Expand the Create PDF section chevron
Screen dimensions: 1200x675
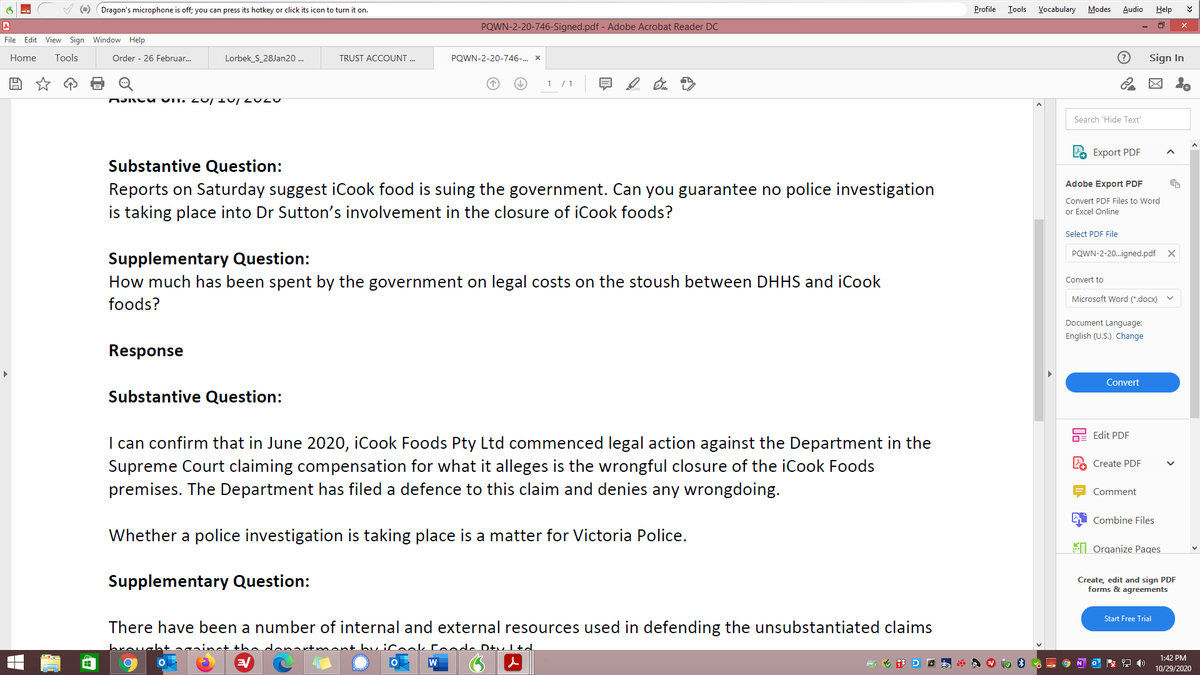pos(1171,463)
